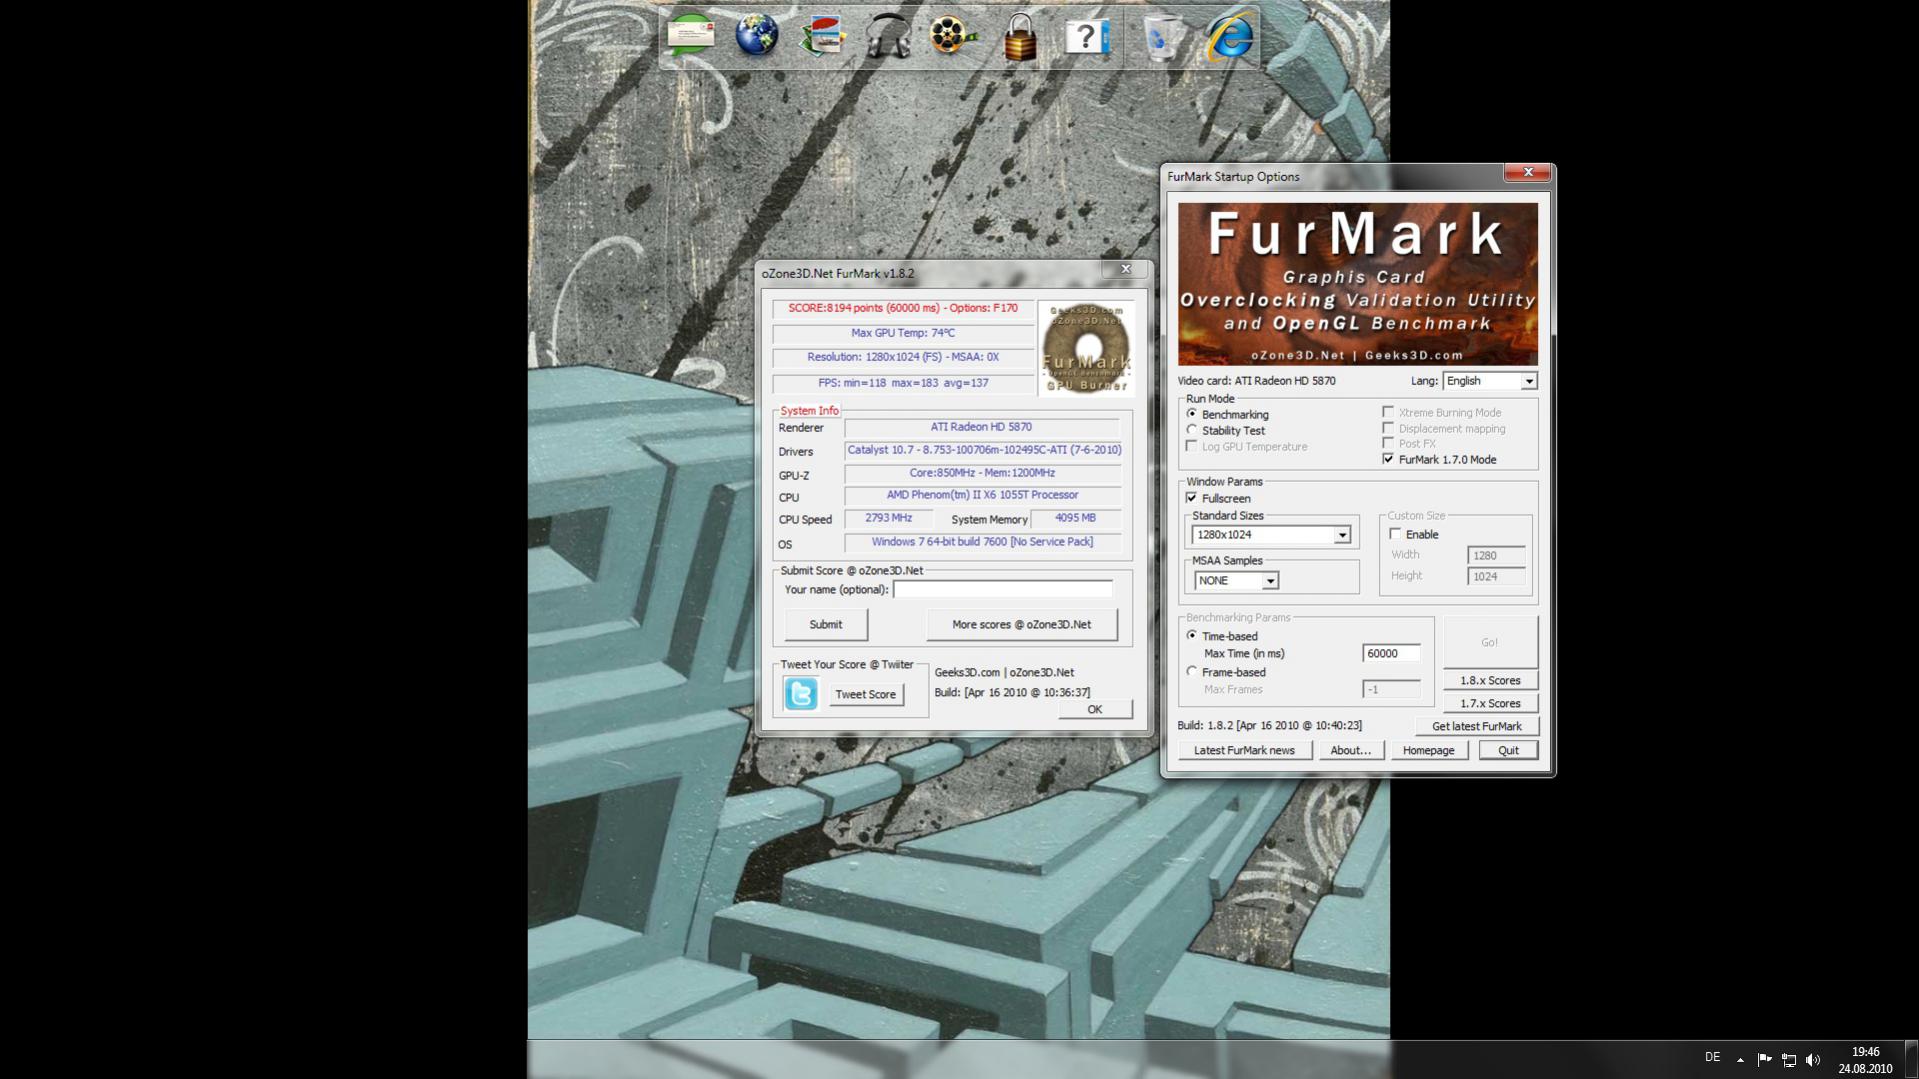Click the Twitter bird icon

[801, 693]
